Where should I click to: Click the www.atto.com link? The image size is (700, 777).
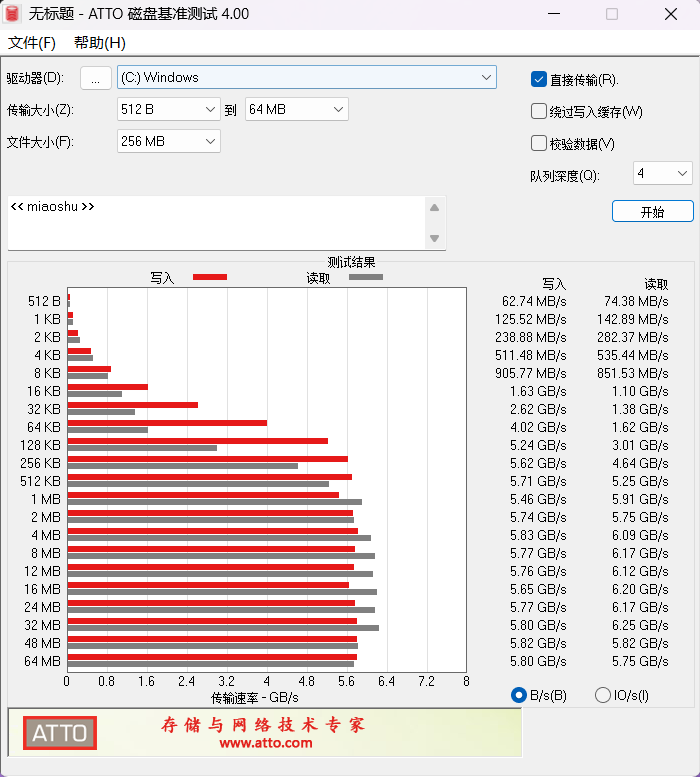click(265, 743)
